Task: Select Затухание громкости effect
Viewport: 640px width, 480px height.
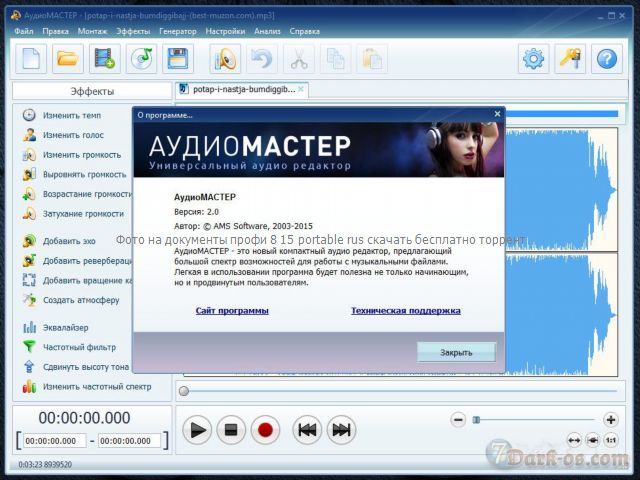Action: tap(73, 213)
